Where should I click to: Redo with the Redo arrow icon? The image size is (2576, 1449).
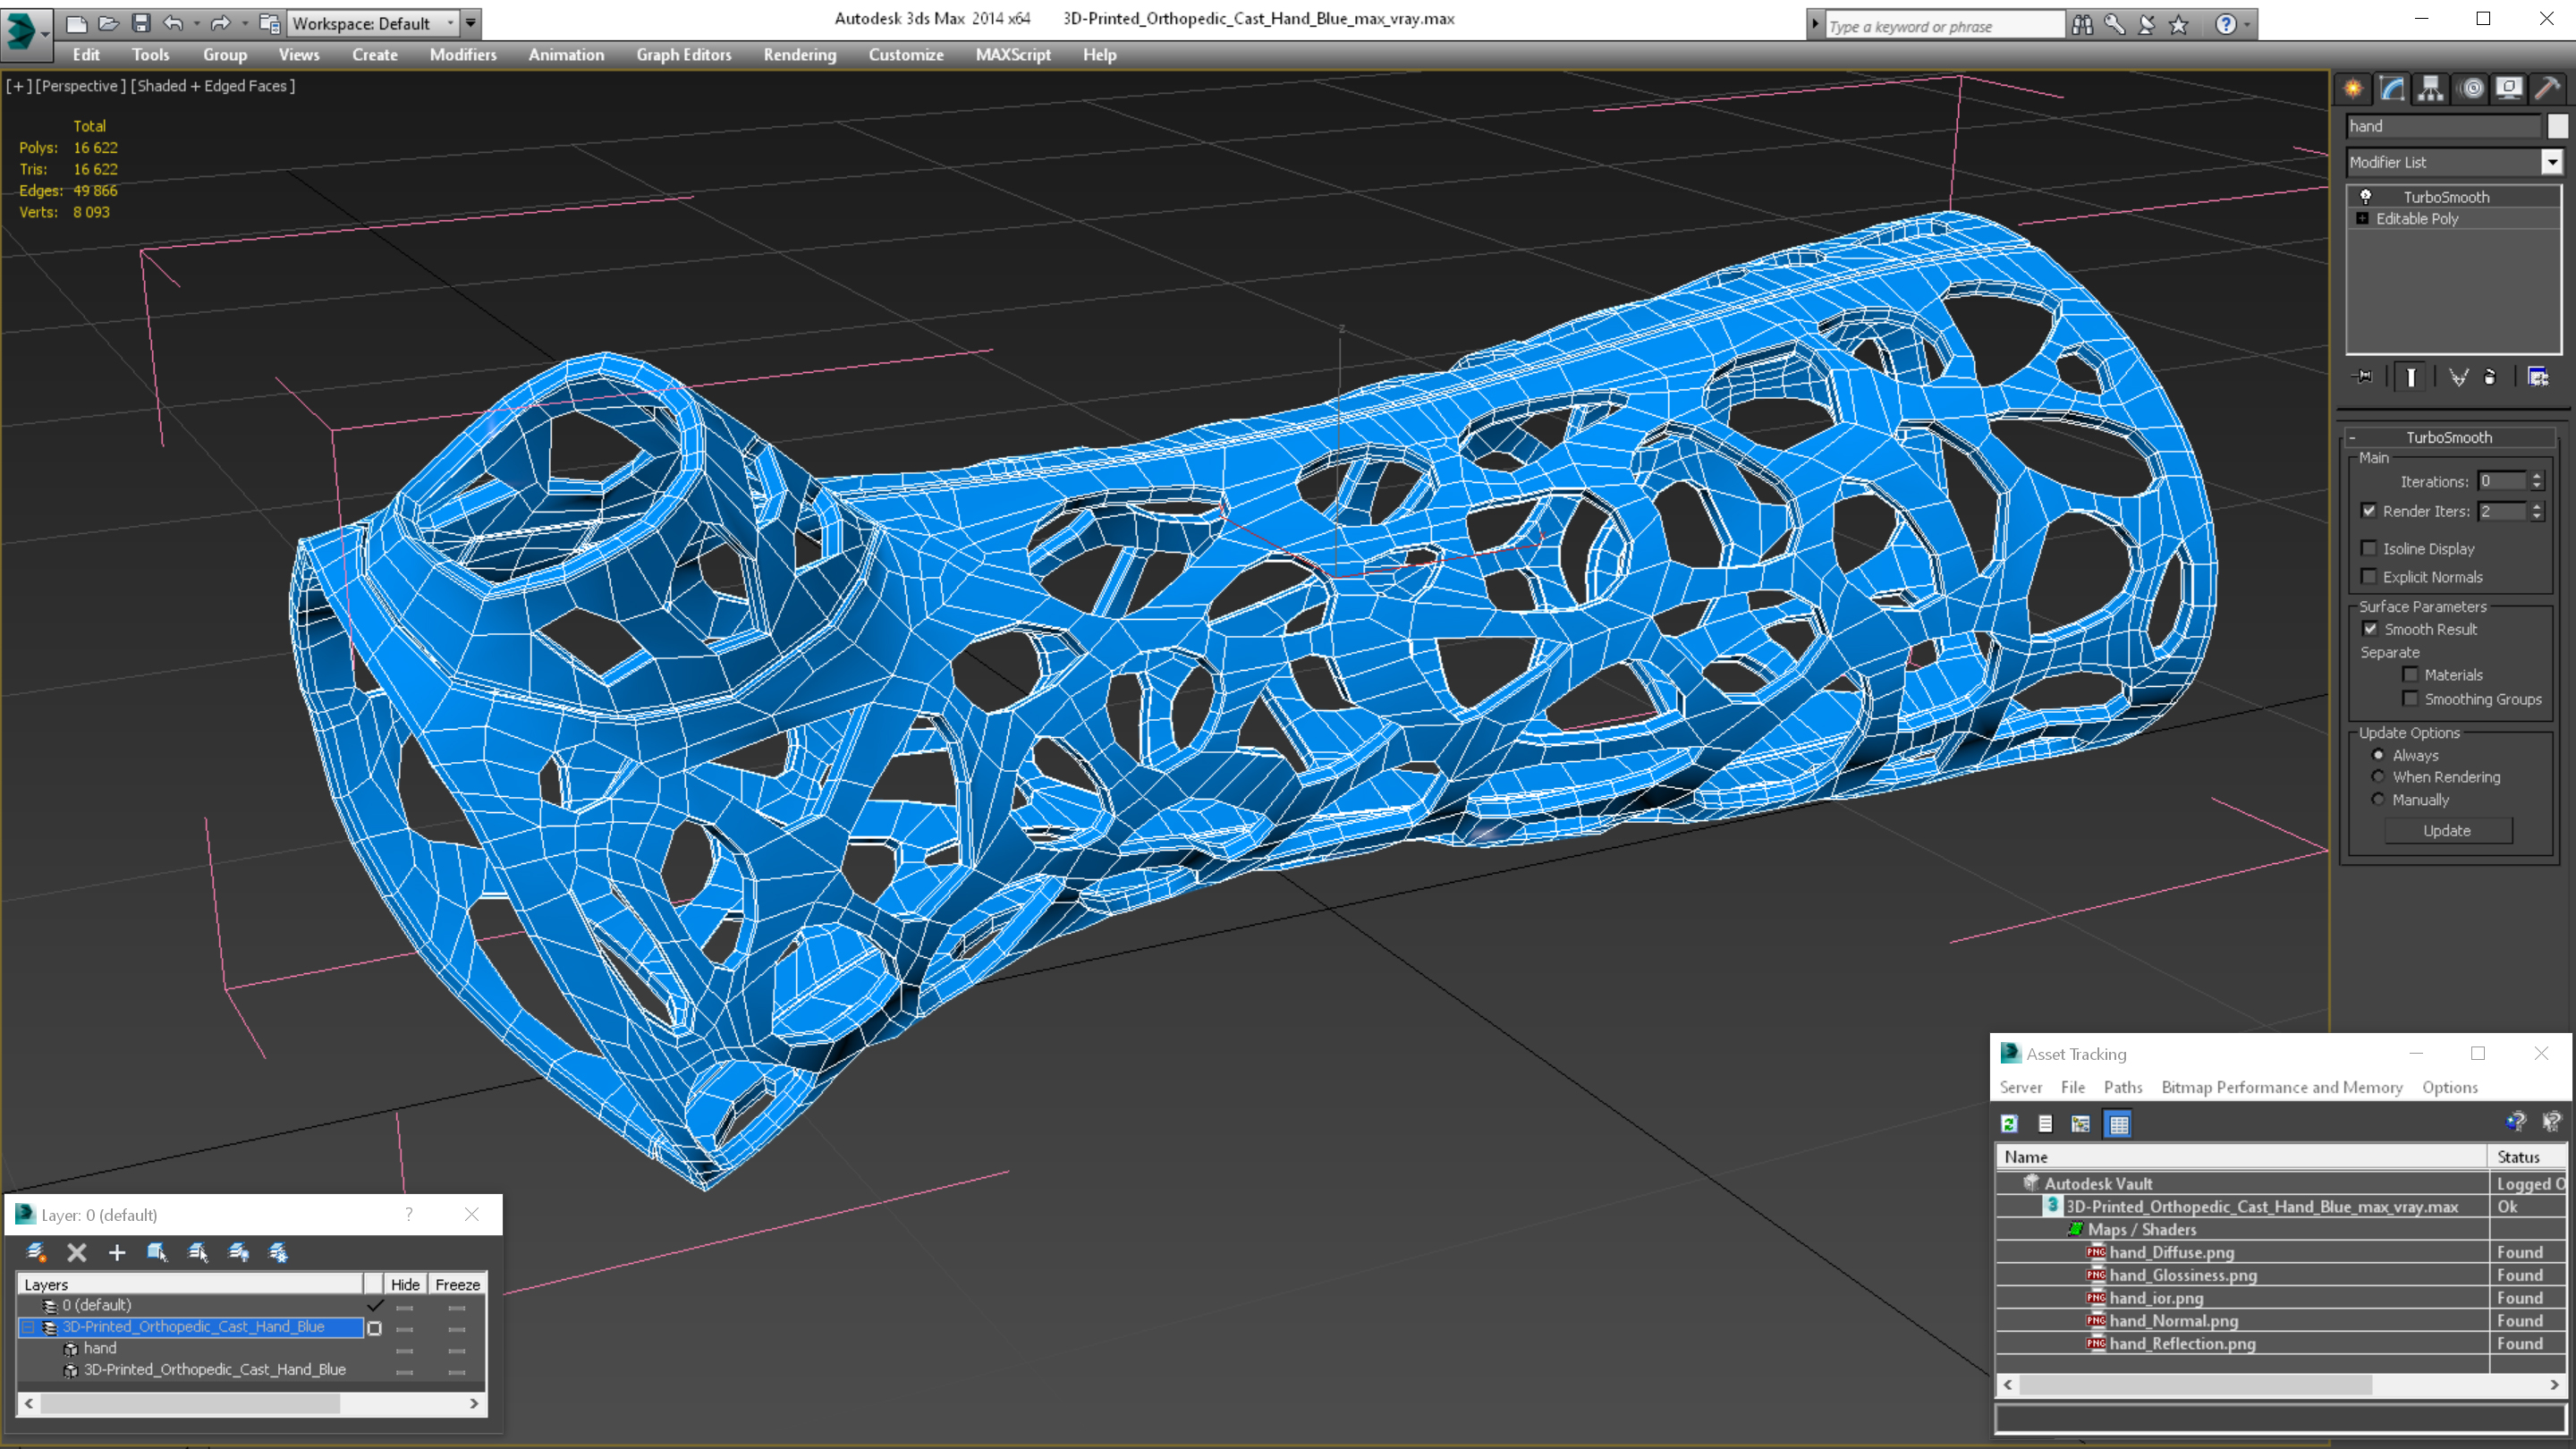(x=220, y=23)
